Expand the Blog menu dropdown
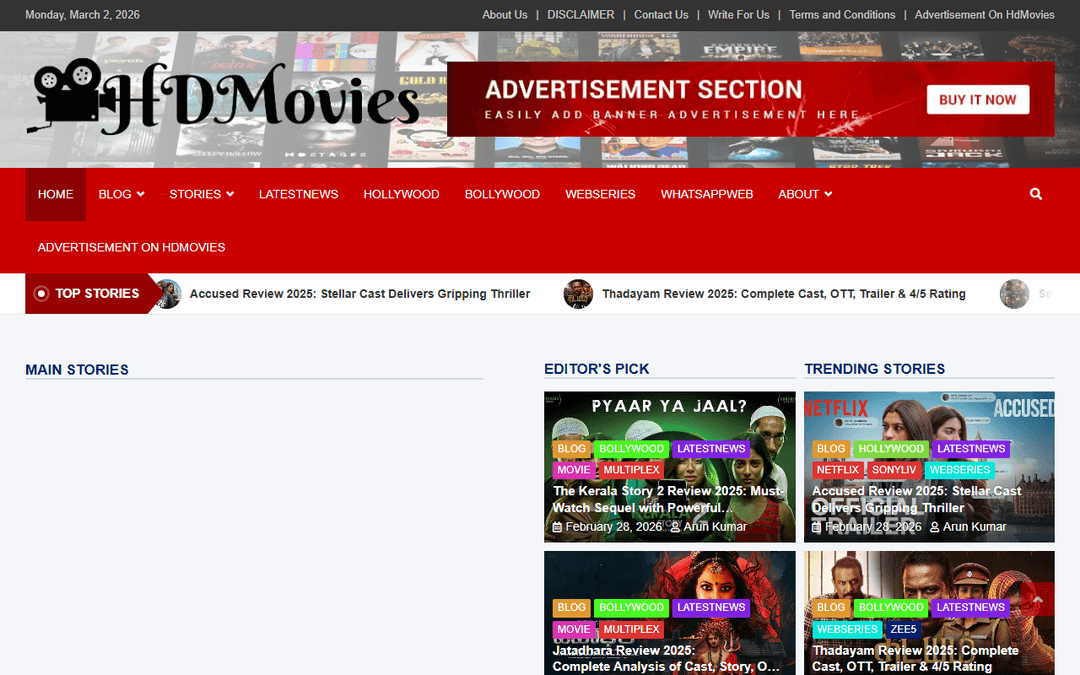 121,194
